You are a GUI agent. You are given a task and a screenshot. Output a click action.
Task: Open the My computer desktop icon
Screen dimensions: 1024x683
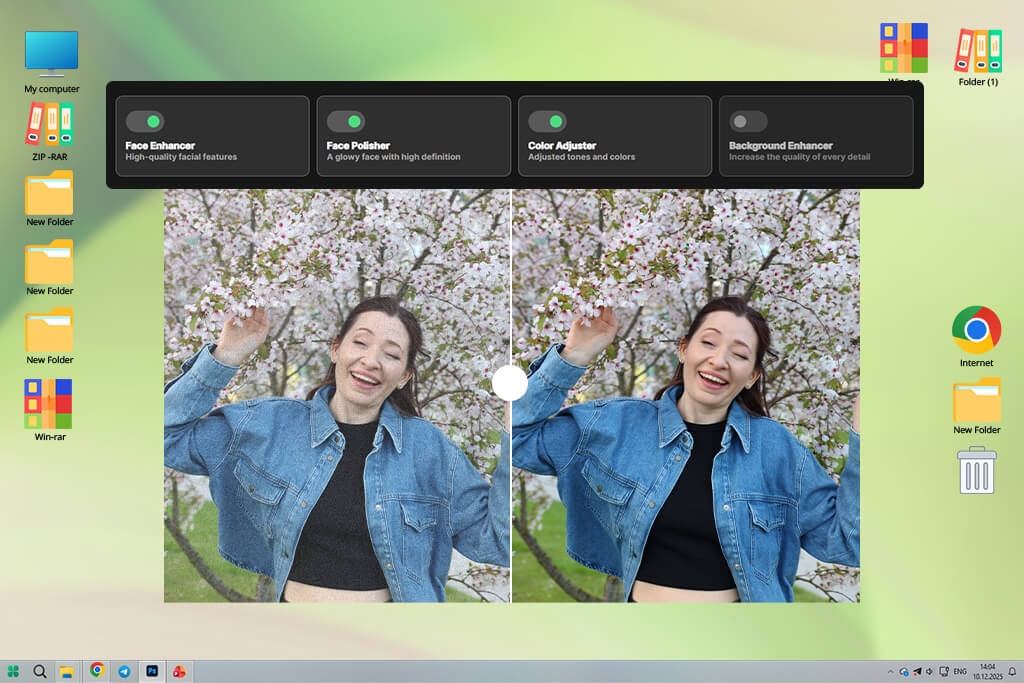tap(52, 61)
